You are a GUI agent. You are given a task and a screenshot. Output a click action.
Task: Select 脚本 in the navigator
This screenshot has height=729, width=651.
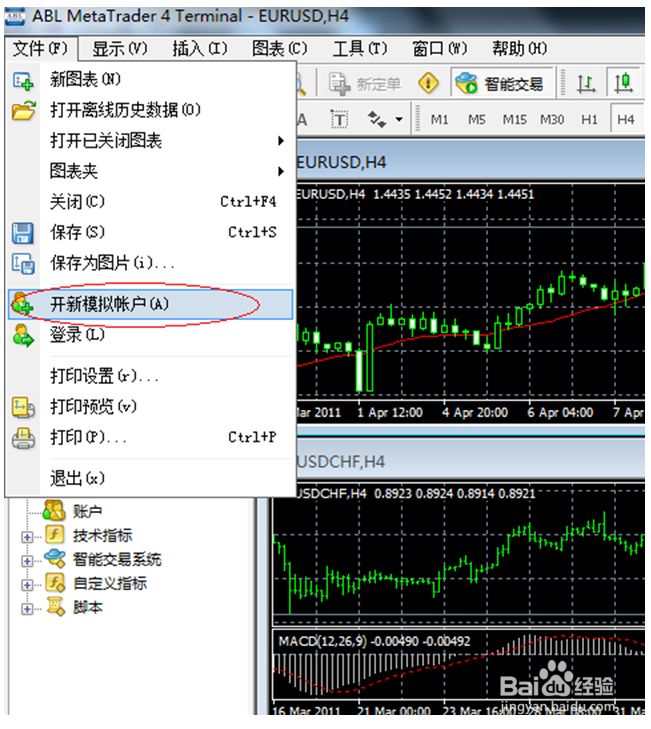click(x=87, y=608)
